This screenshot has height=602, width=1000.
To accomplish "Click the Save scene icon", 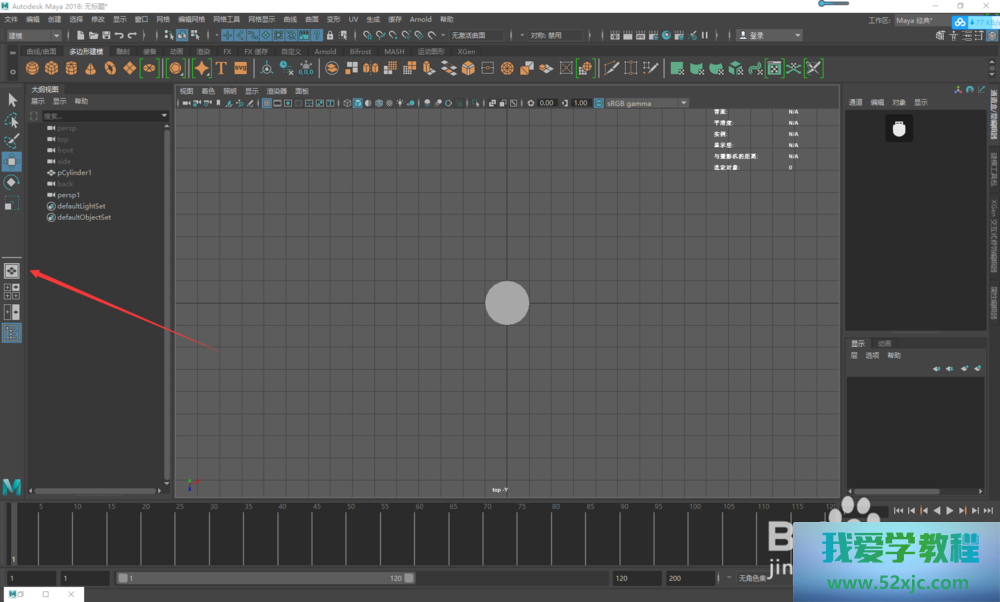I will 105,35.
